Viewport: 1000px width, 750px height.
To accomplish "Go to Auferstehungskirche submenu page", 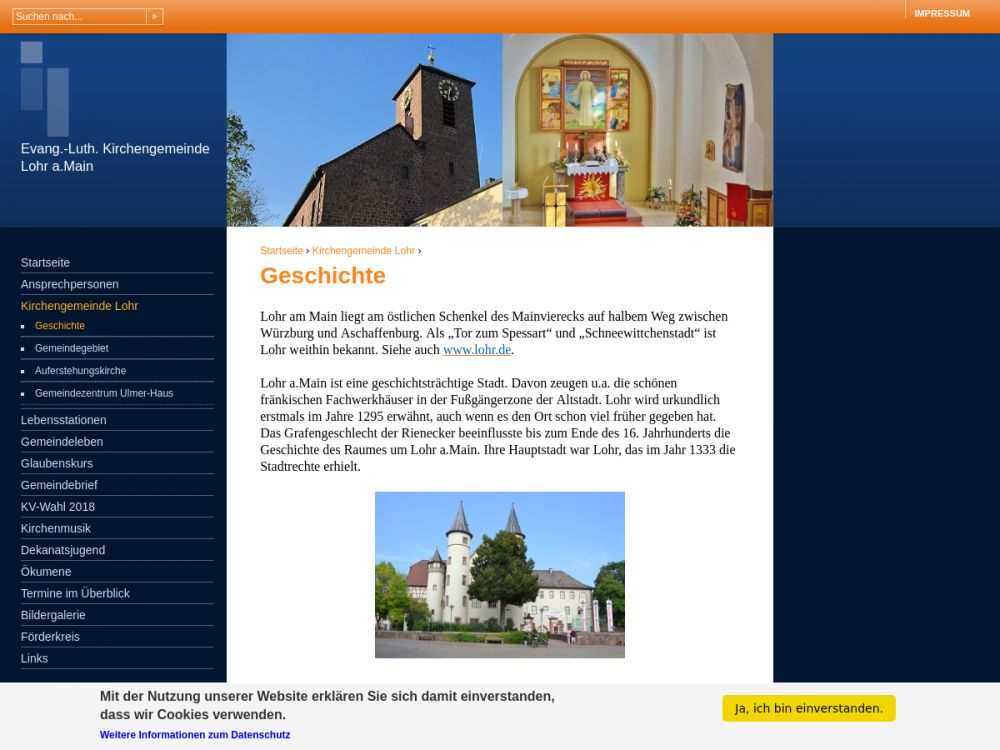I will pyautogui.click(x=80, y=371).
